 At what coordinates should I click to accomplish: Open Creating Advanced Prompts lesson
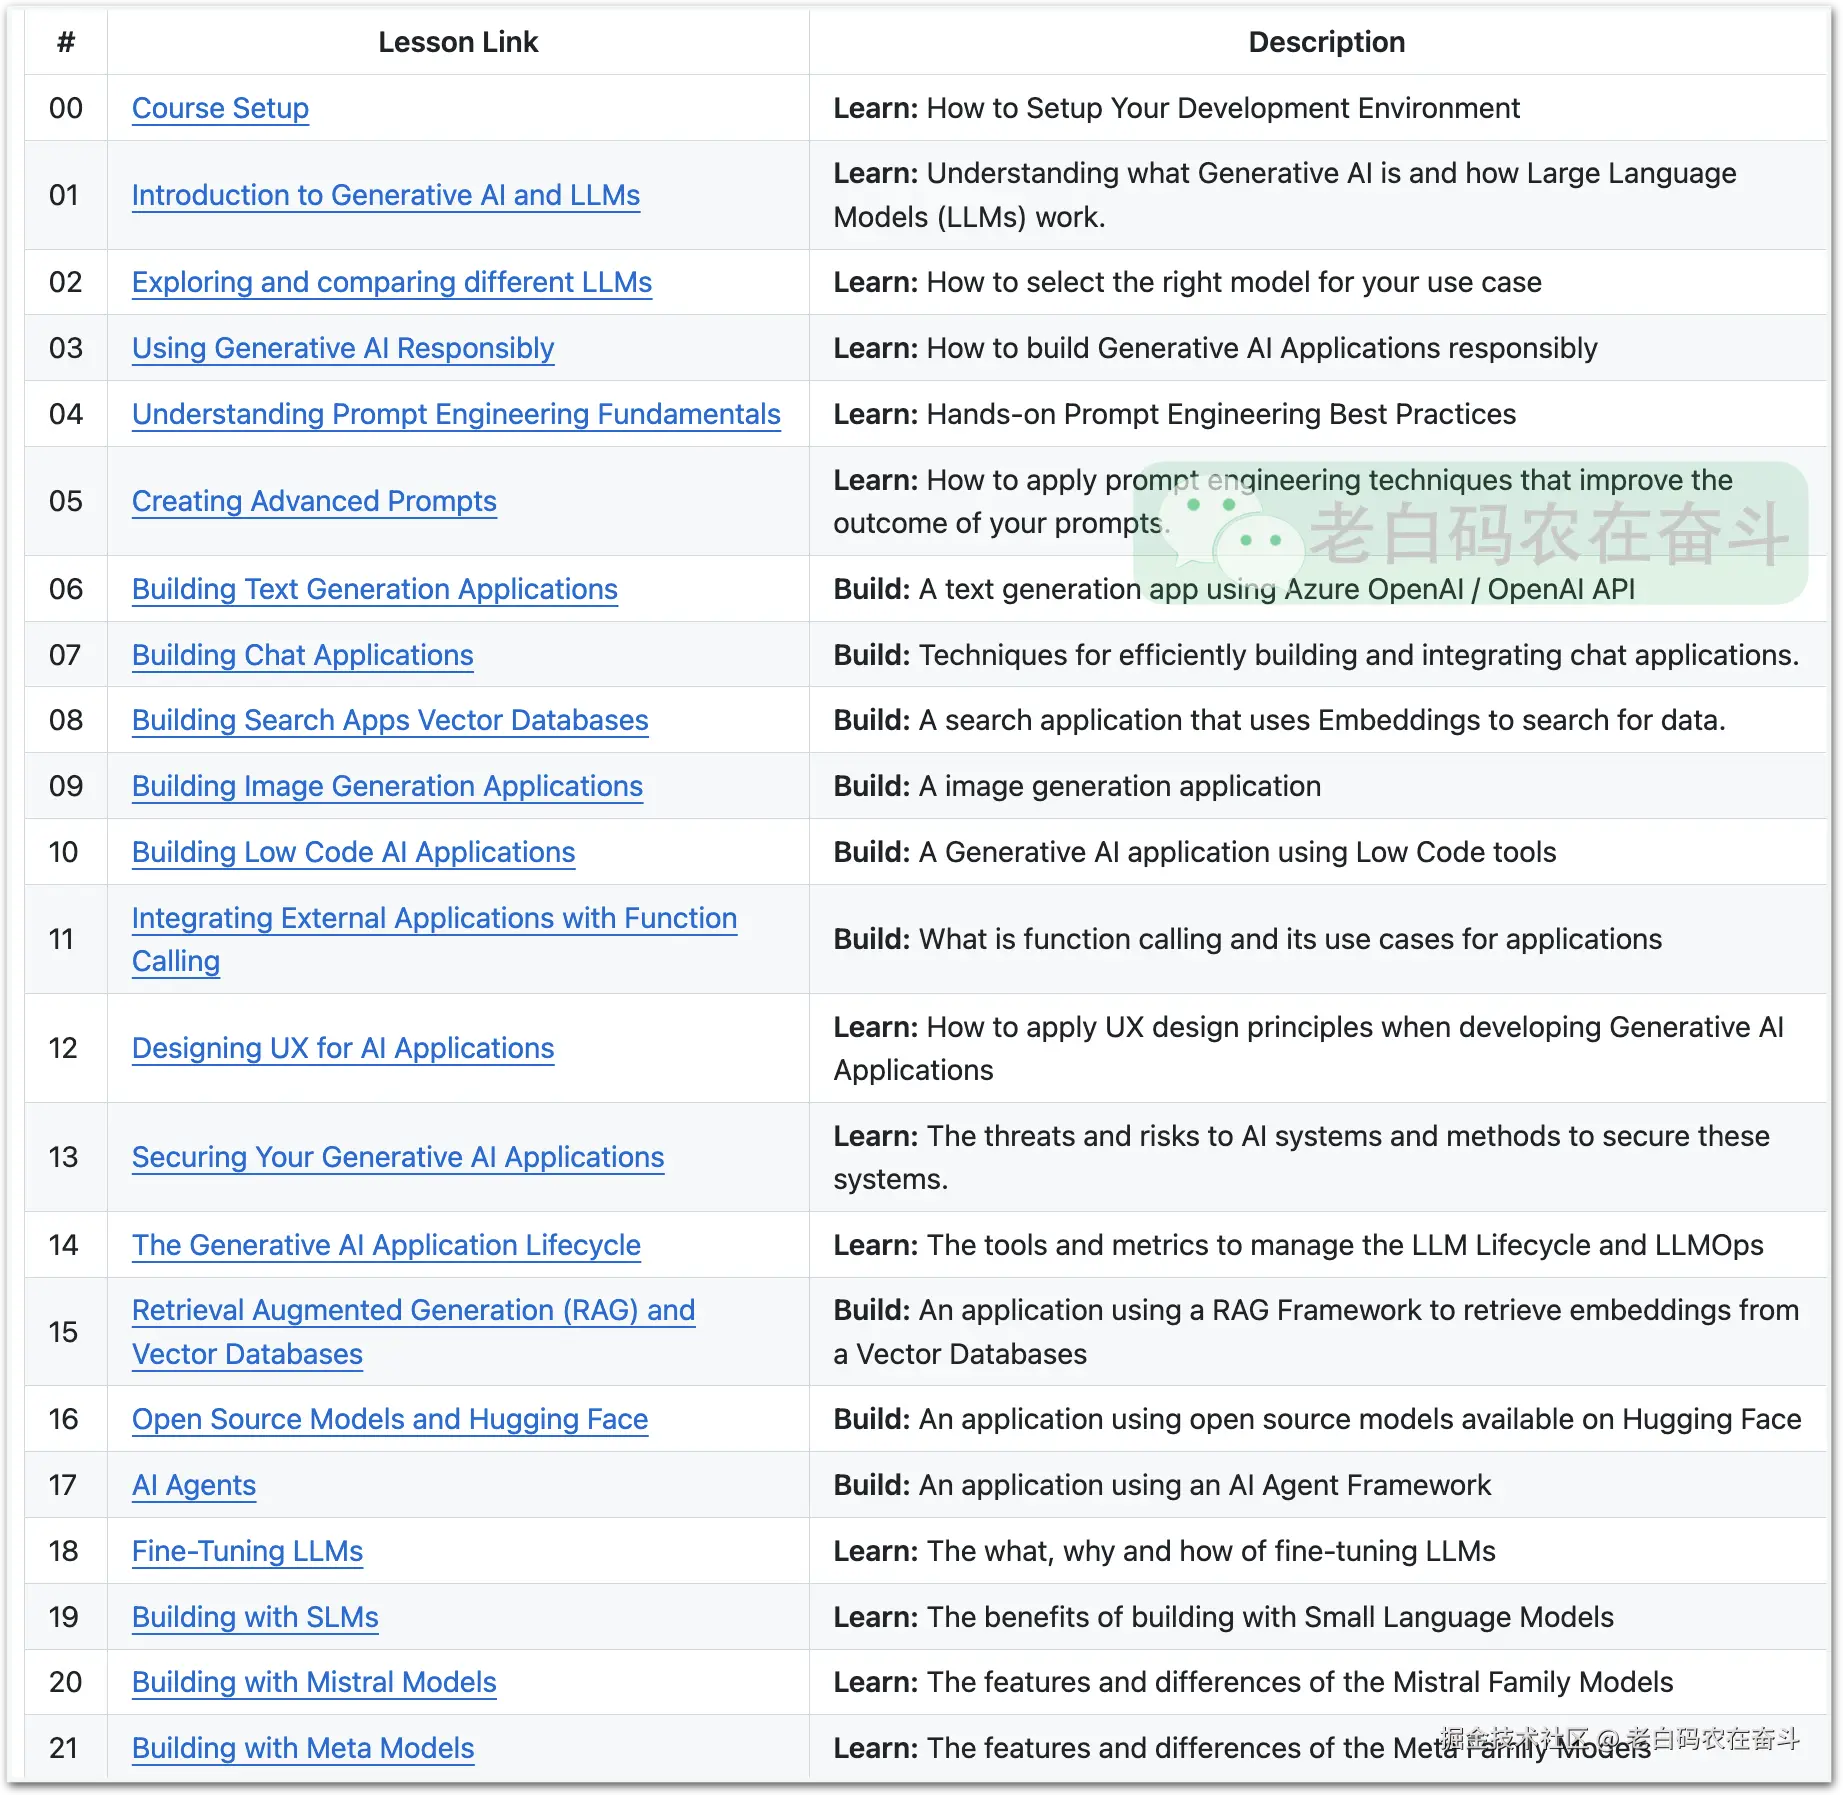[x=314, y=501]
